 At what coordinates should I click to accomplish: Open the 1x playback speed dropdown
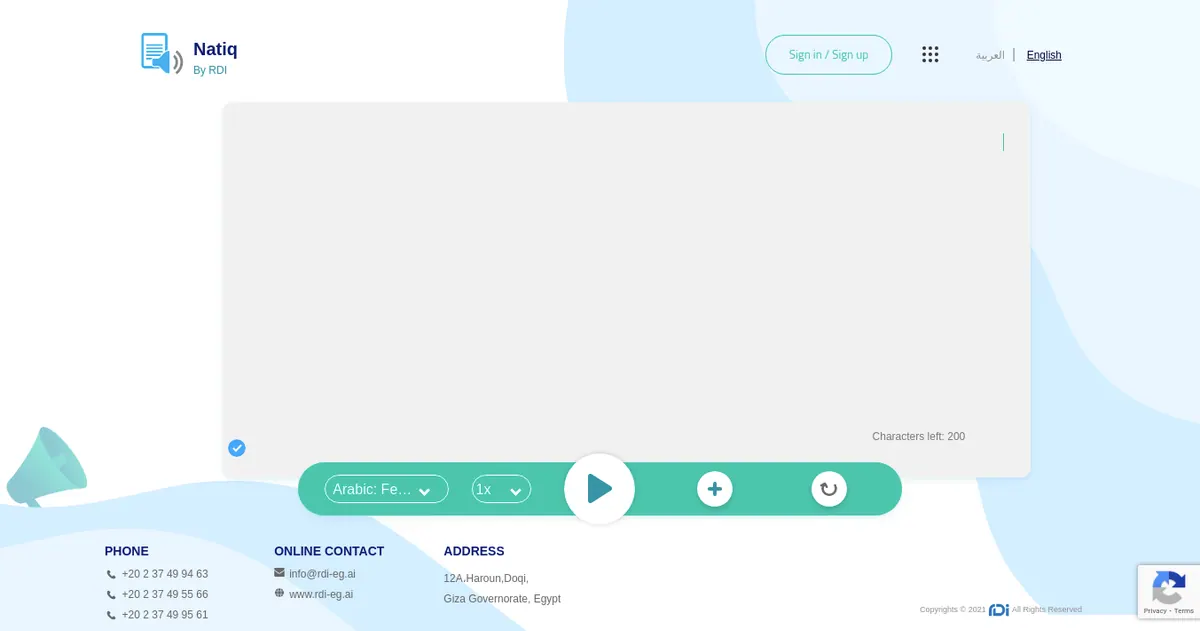pyautogui.click(x=501, y=489)
